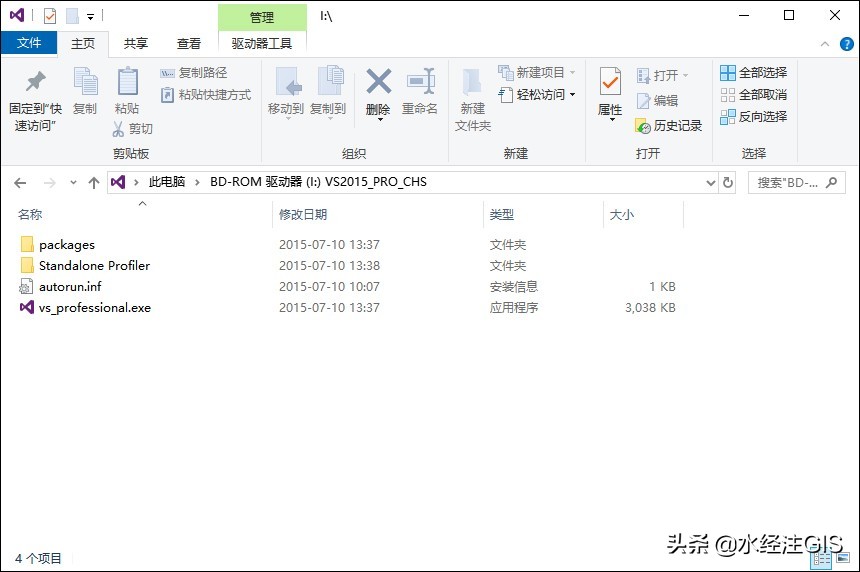Open the Properties (属性) checkmark icon
This screenshot has height=572, width=860.
click(x=610, y=82)
